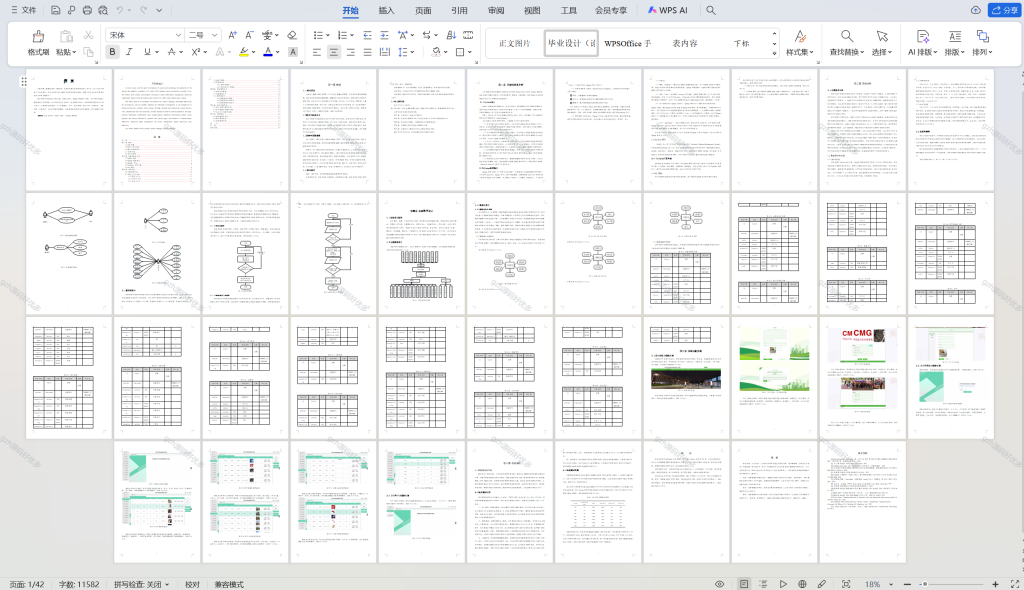Image resolution: width=1024 pixels, height=590 pixels.
Task: Switch to the 视图 (View) tab
Action: click(x=532, y=10)
